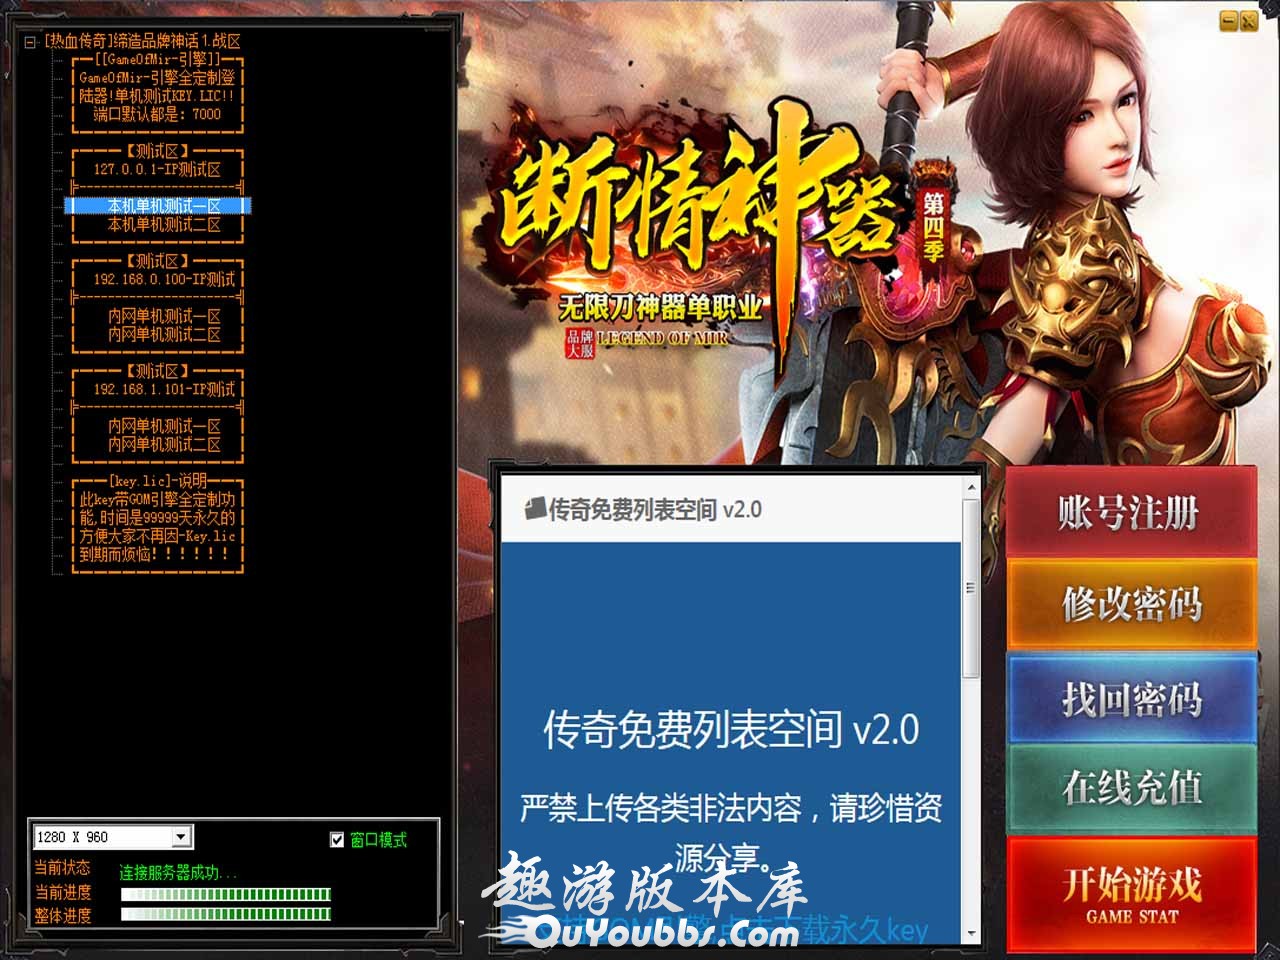Click the news panel scrollbar down arrow
The width and height of the screenshot is (1280, 960).
tap(970, 934)
